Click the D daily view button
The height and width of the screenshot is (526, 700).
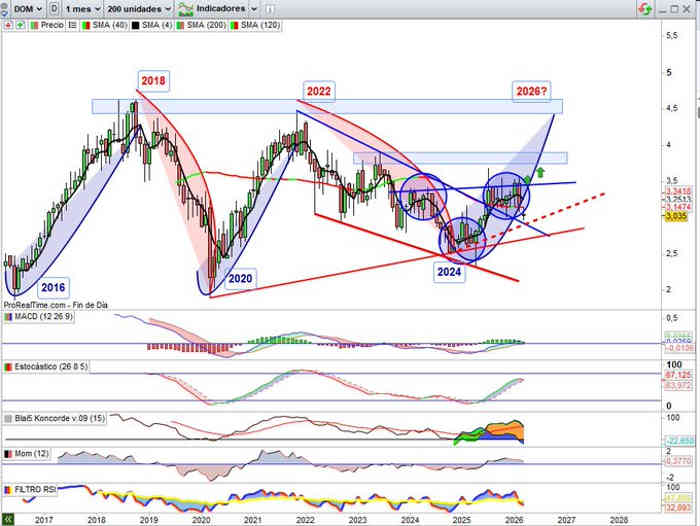[53, 8]
